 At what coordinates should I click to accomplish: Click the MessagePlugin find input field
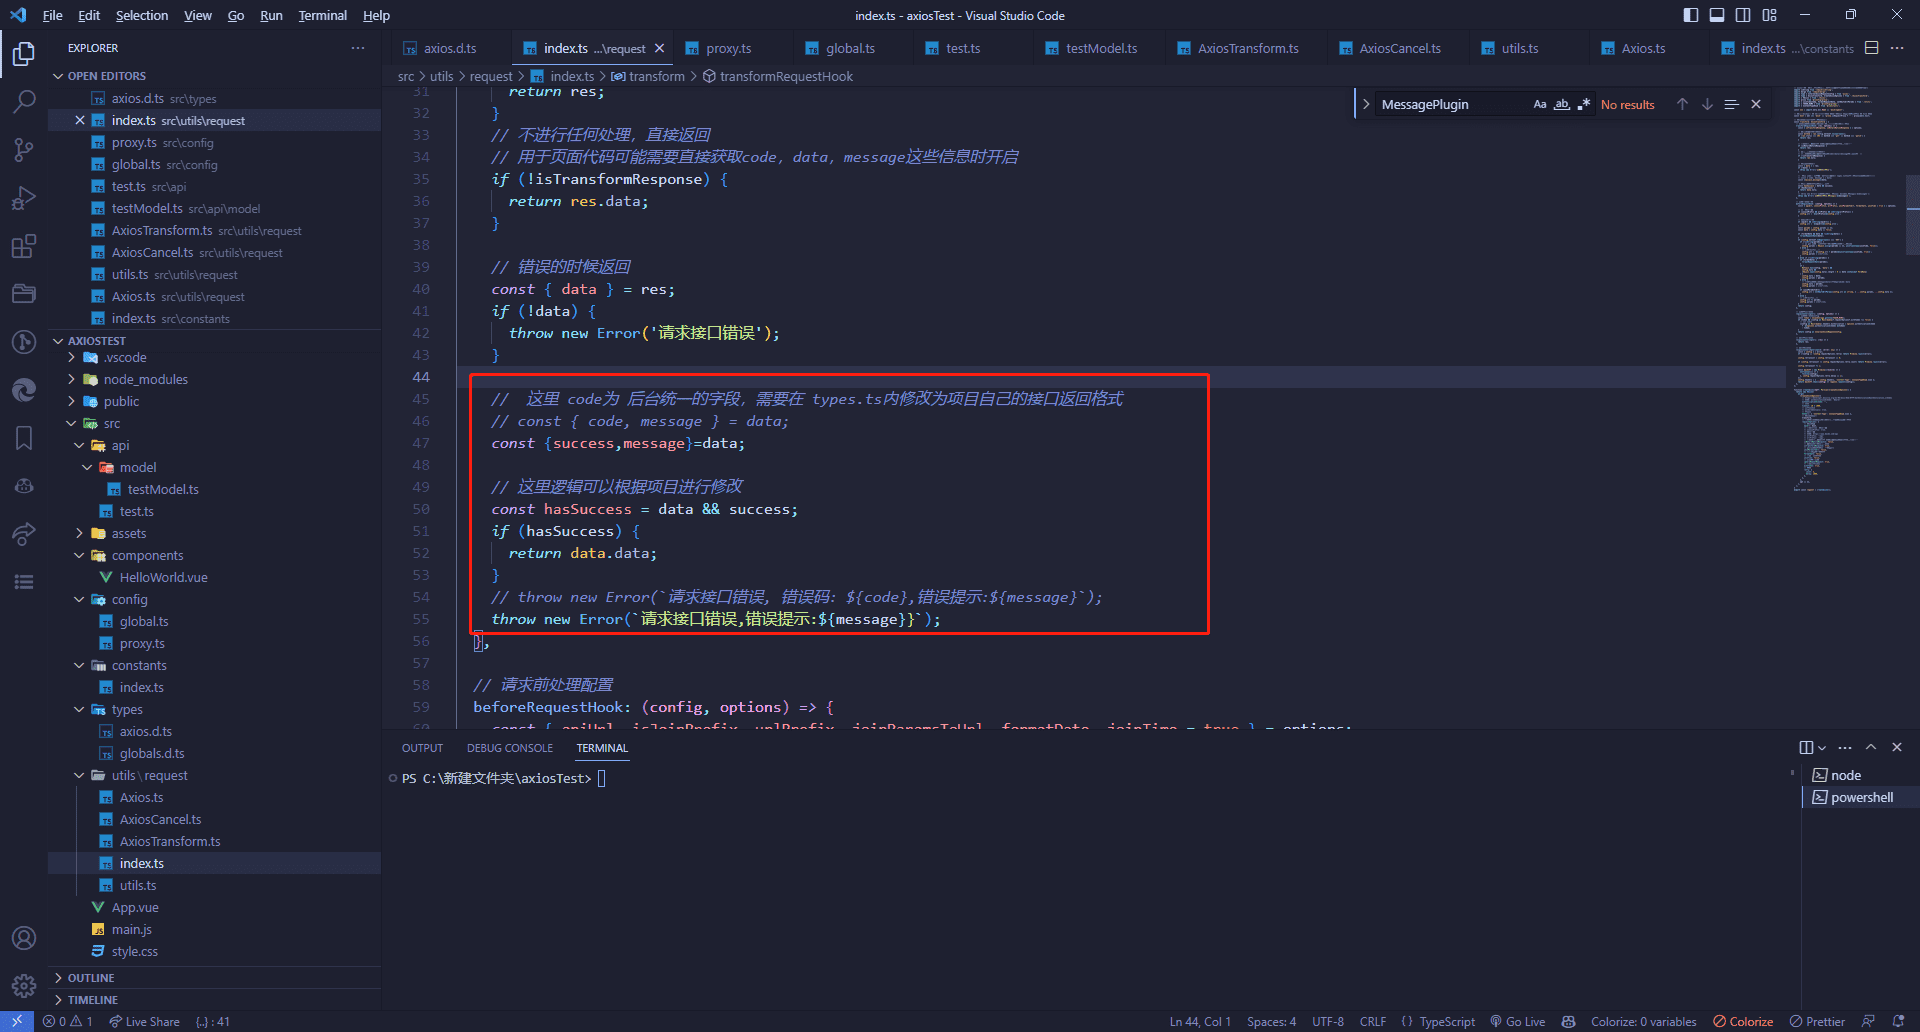(x=1452, y=104)
